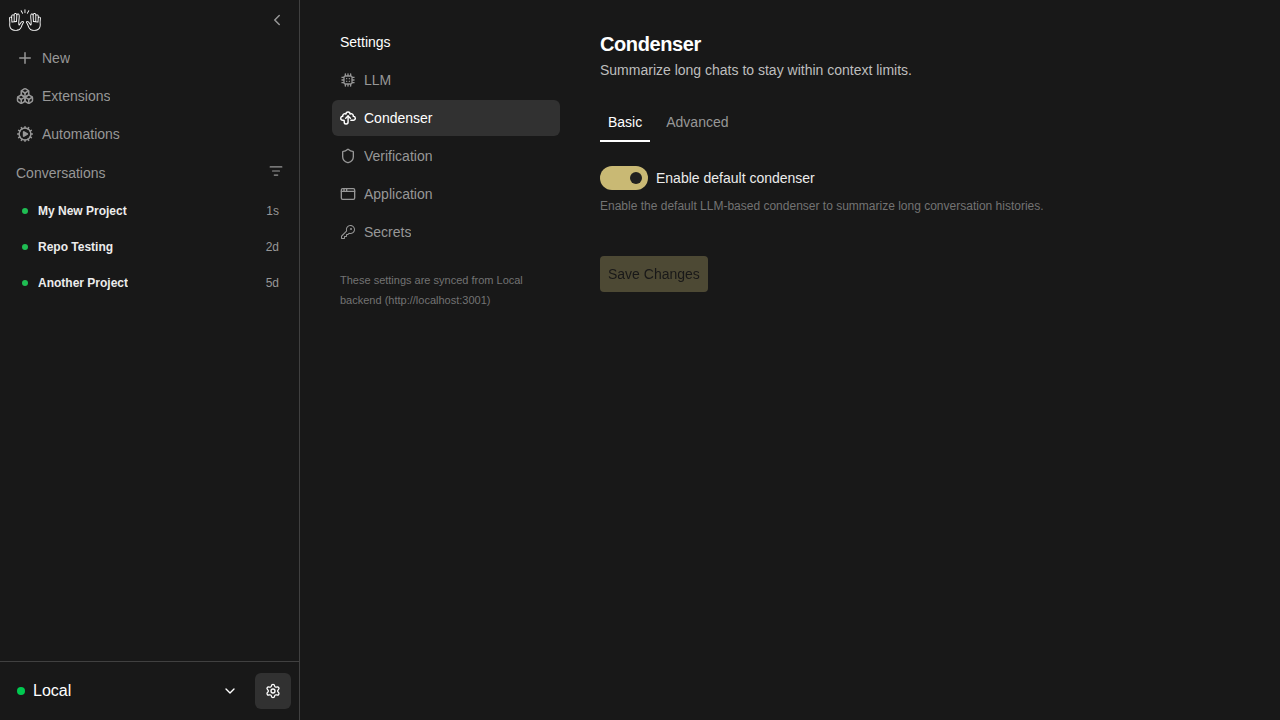1280x720 pixels.
Task: Click the green status dot of My New Project
Action: pos(25,211)
